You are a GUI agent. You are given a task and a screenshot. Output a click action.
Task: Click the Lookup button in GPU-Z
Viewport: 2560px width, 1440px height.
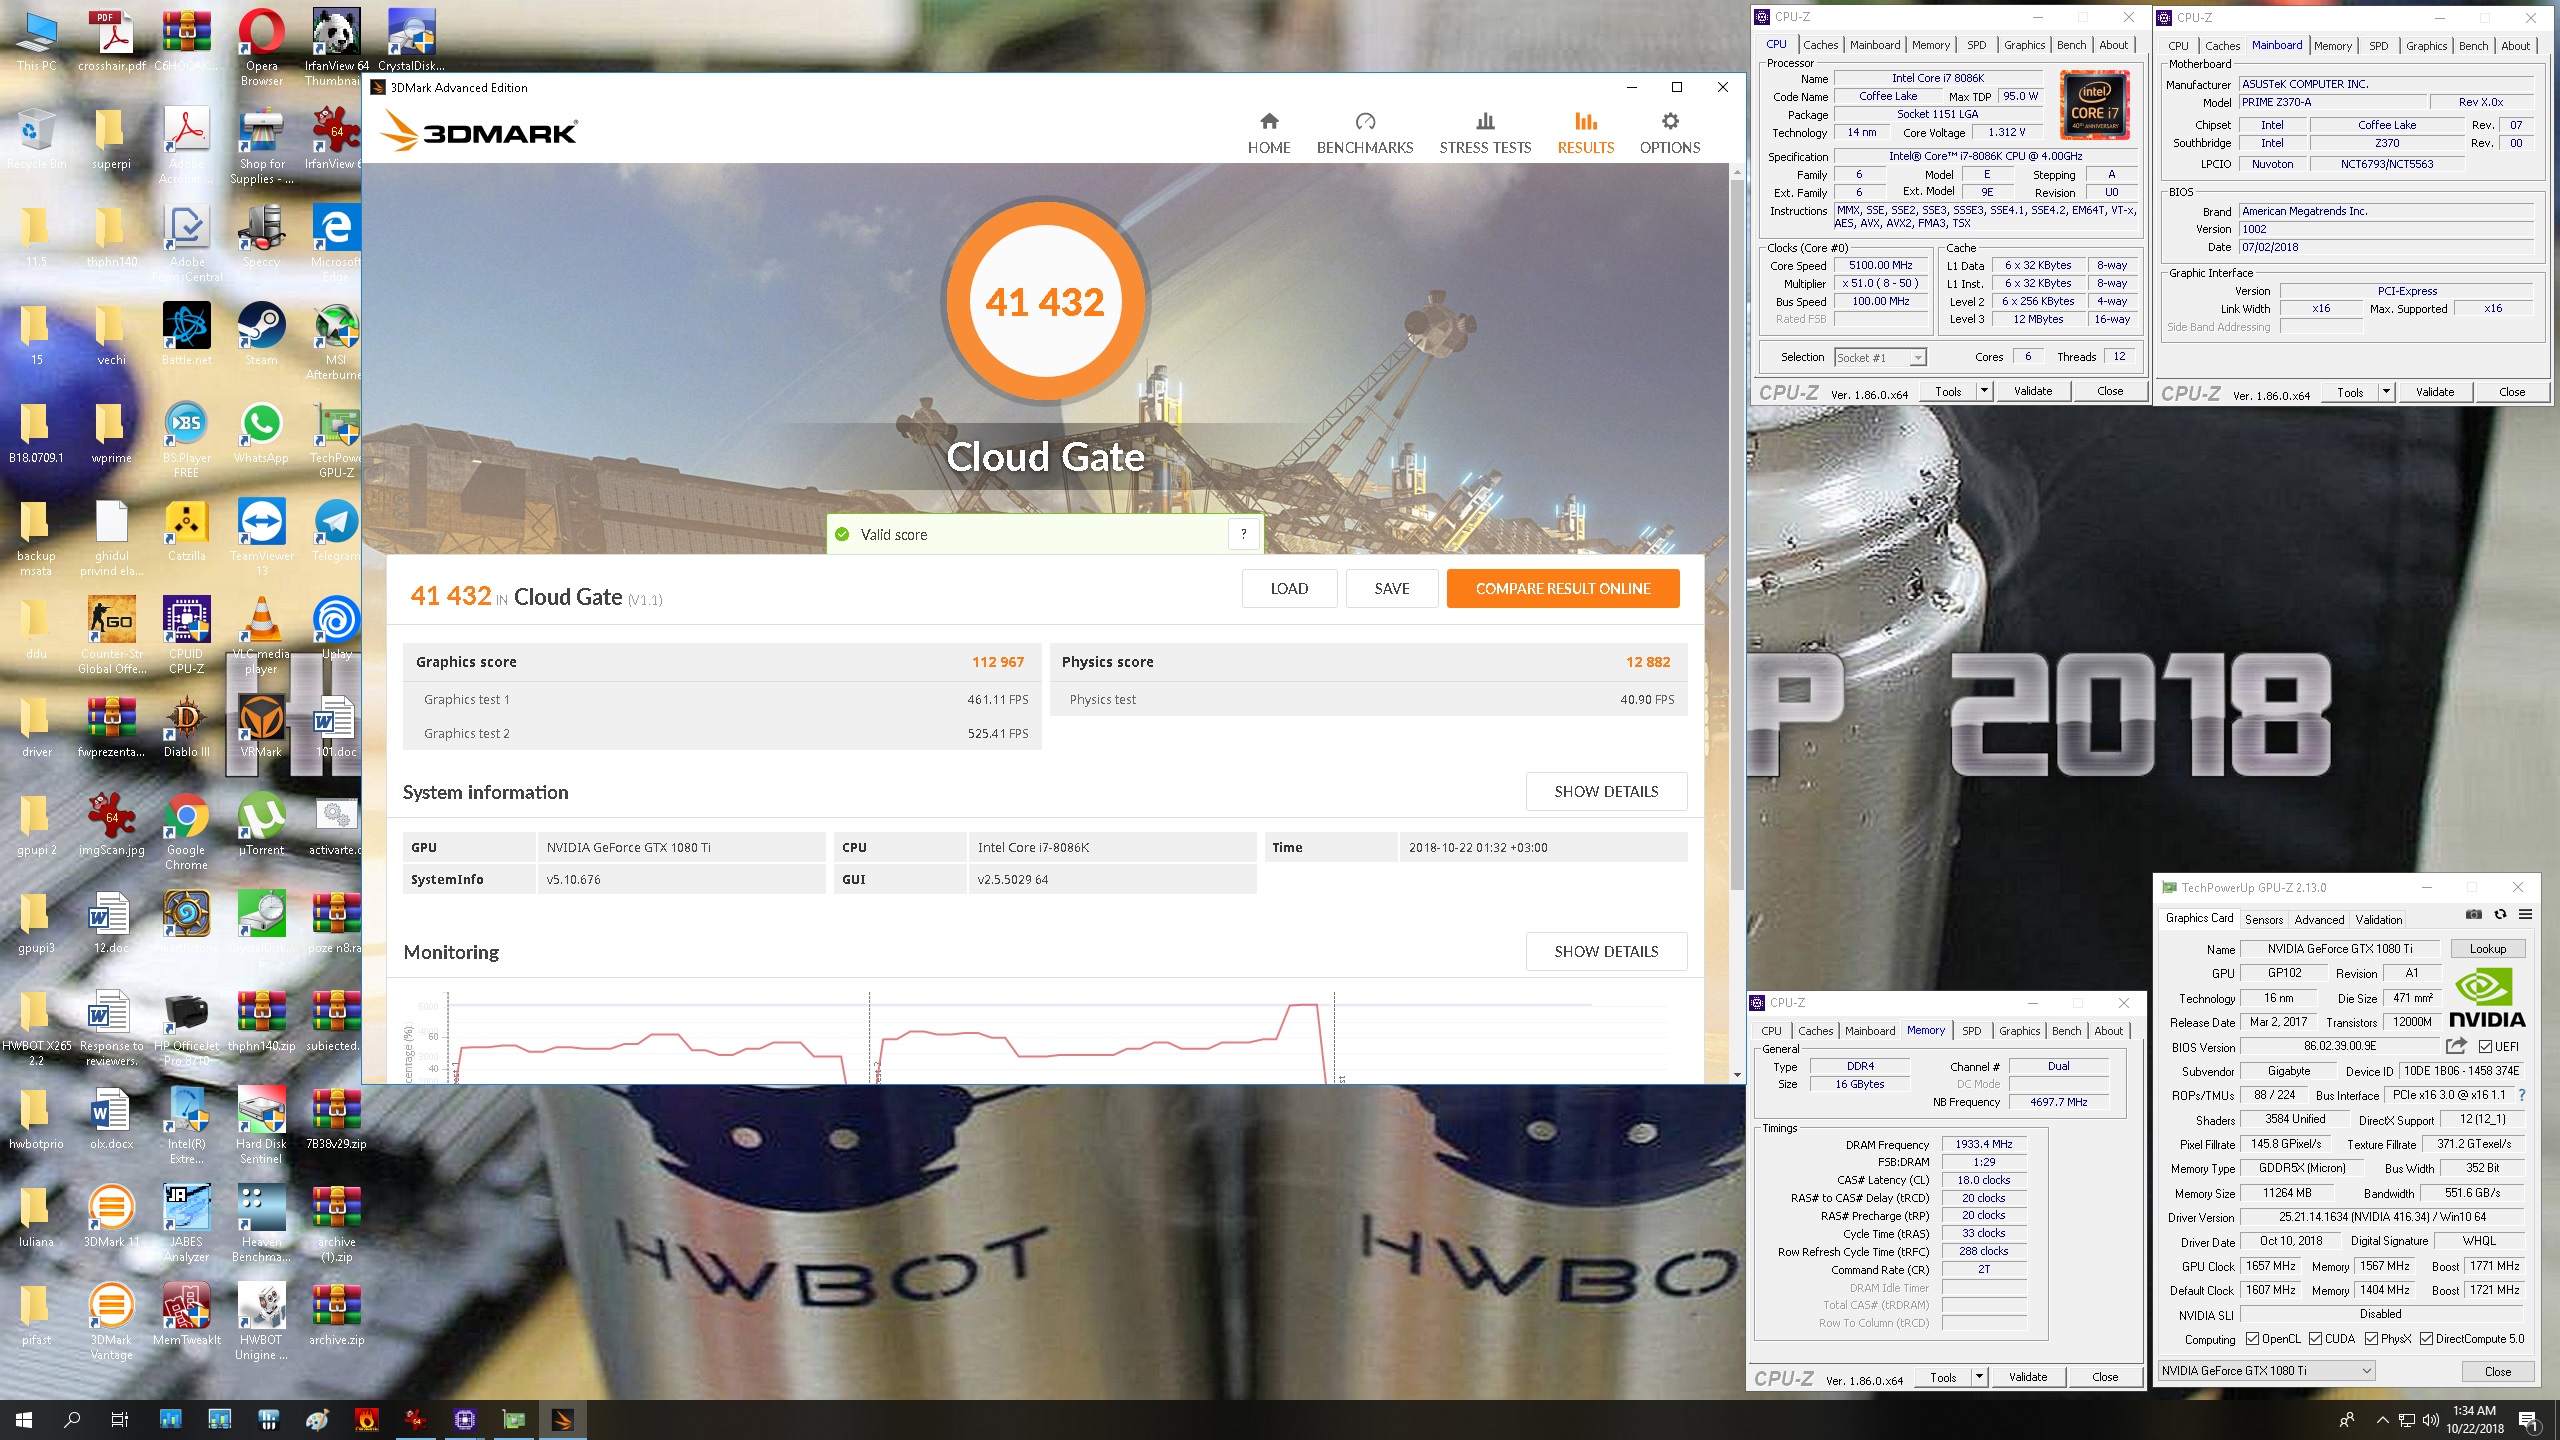2487,948
